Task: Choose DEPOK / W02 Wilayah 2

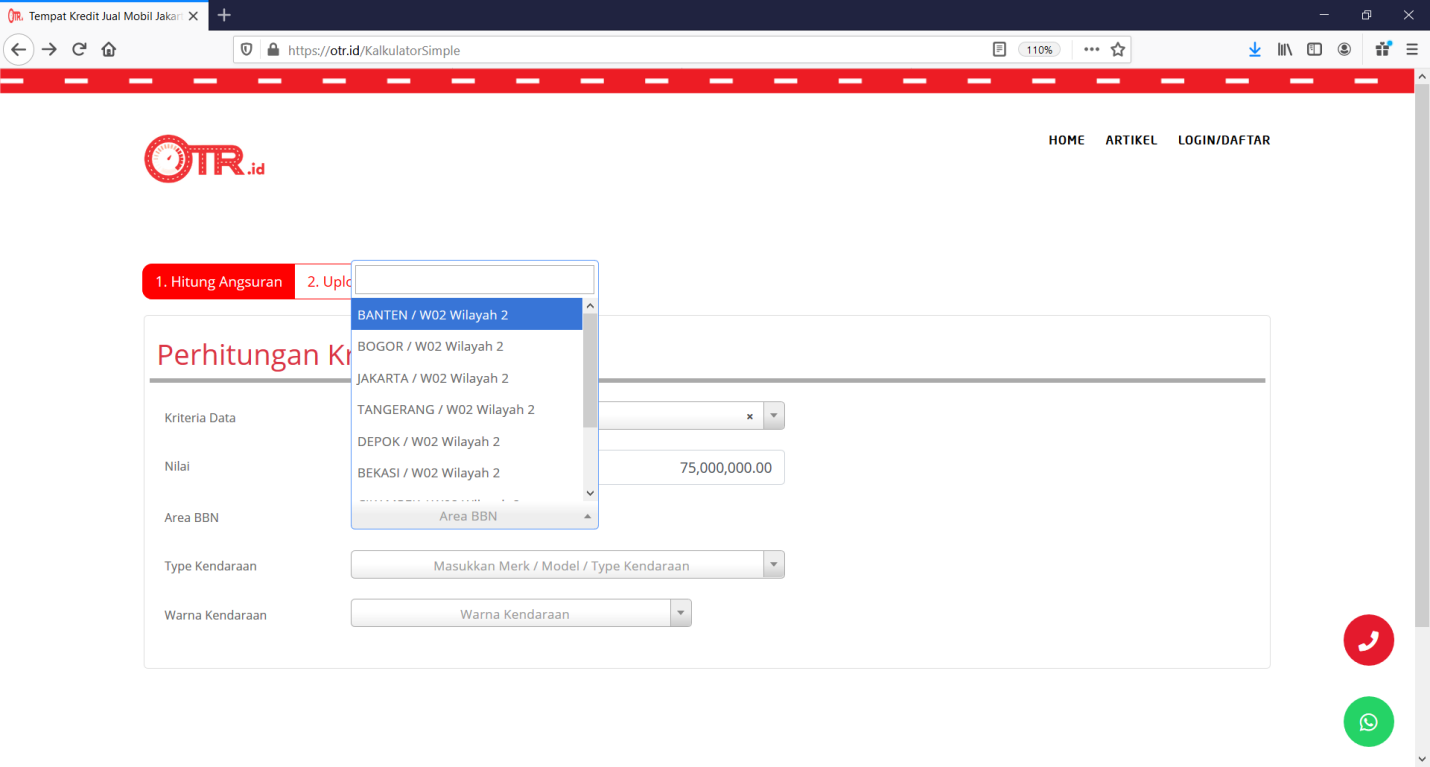Action: [x=466, y=441]
